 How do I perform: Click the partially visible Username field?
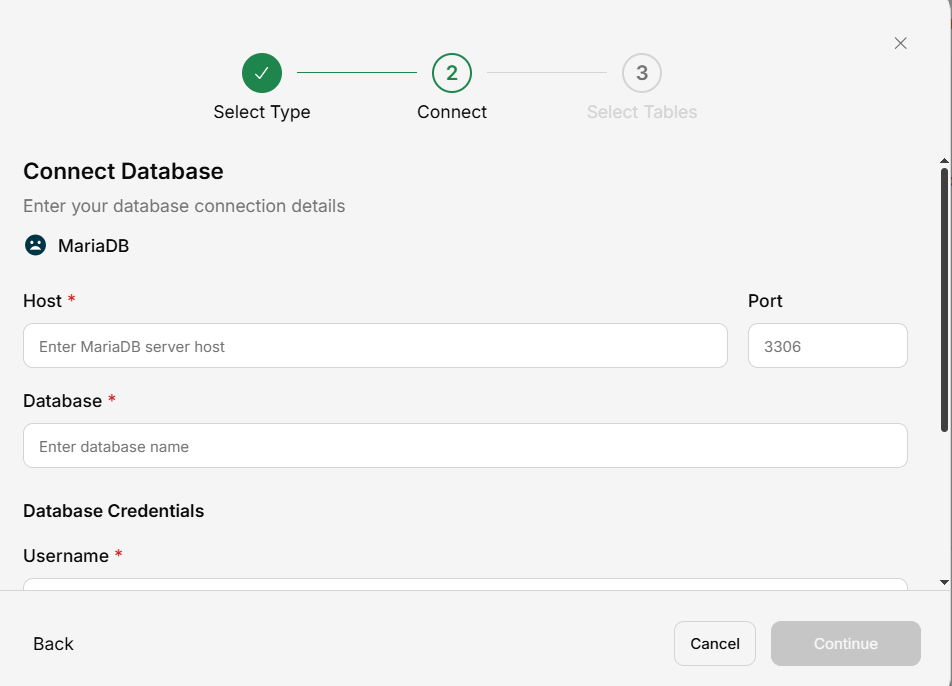pyautogui.click(x=465, y=584)
